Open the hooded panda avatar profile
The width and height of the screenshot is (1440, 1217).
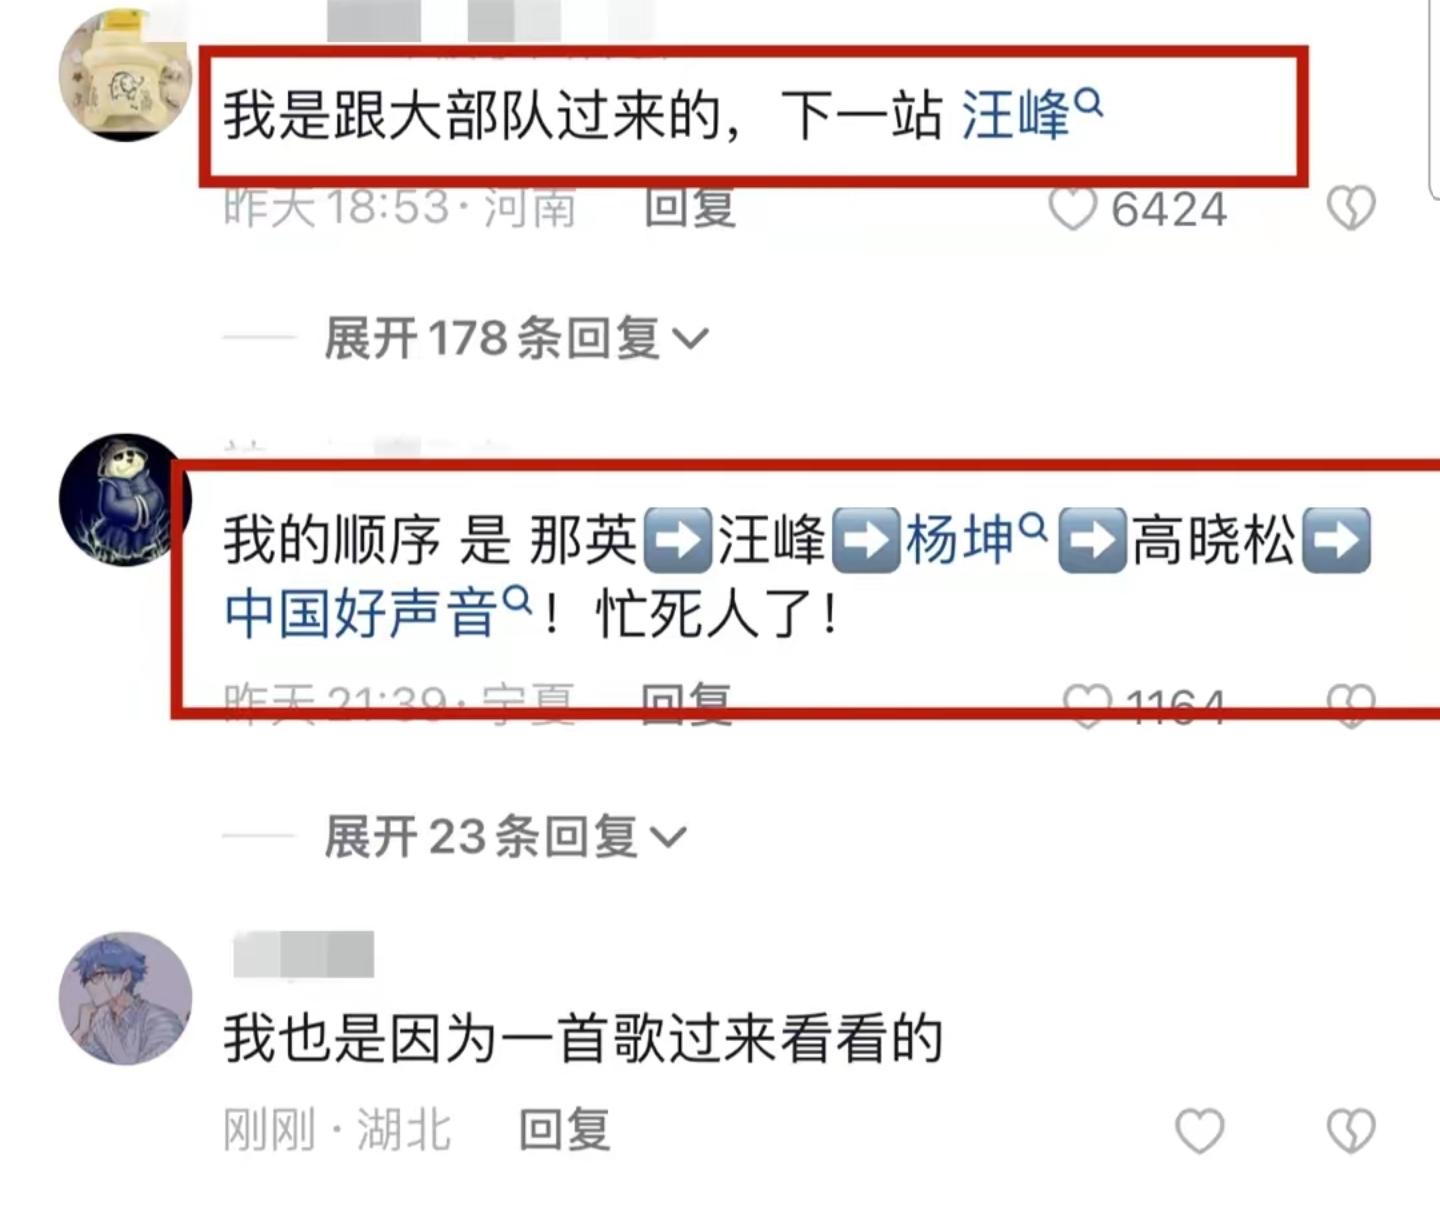(x=125, y=500)
